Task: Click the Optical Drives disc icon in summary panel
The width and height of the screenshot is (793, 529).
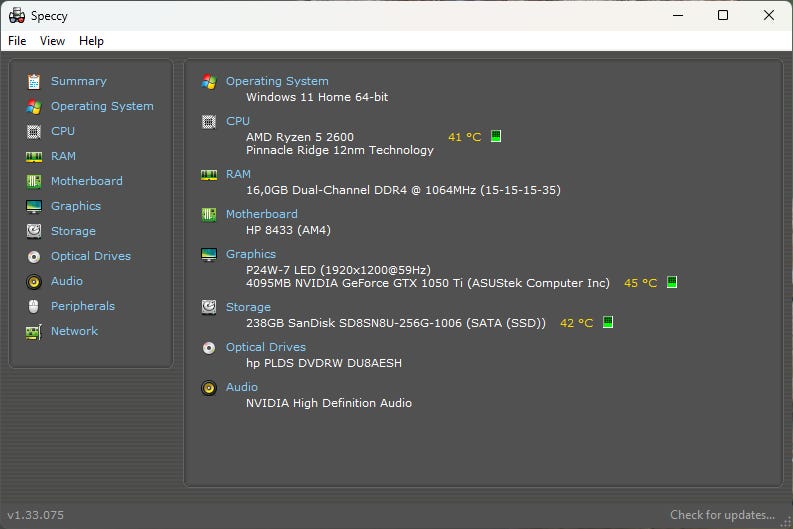Action: 209,347
